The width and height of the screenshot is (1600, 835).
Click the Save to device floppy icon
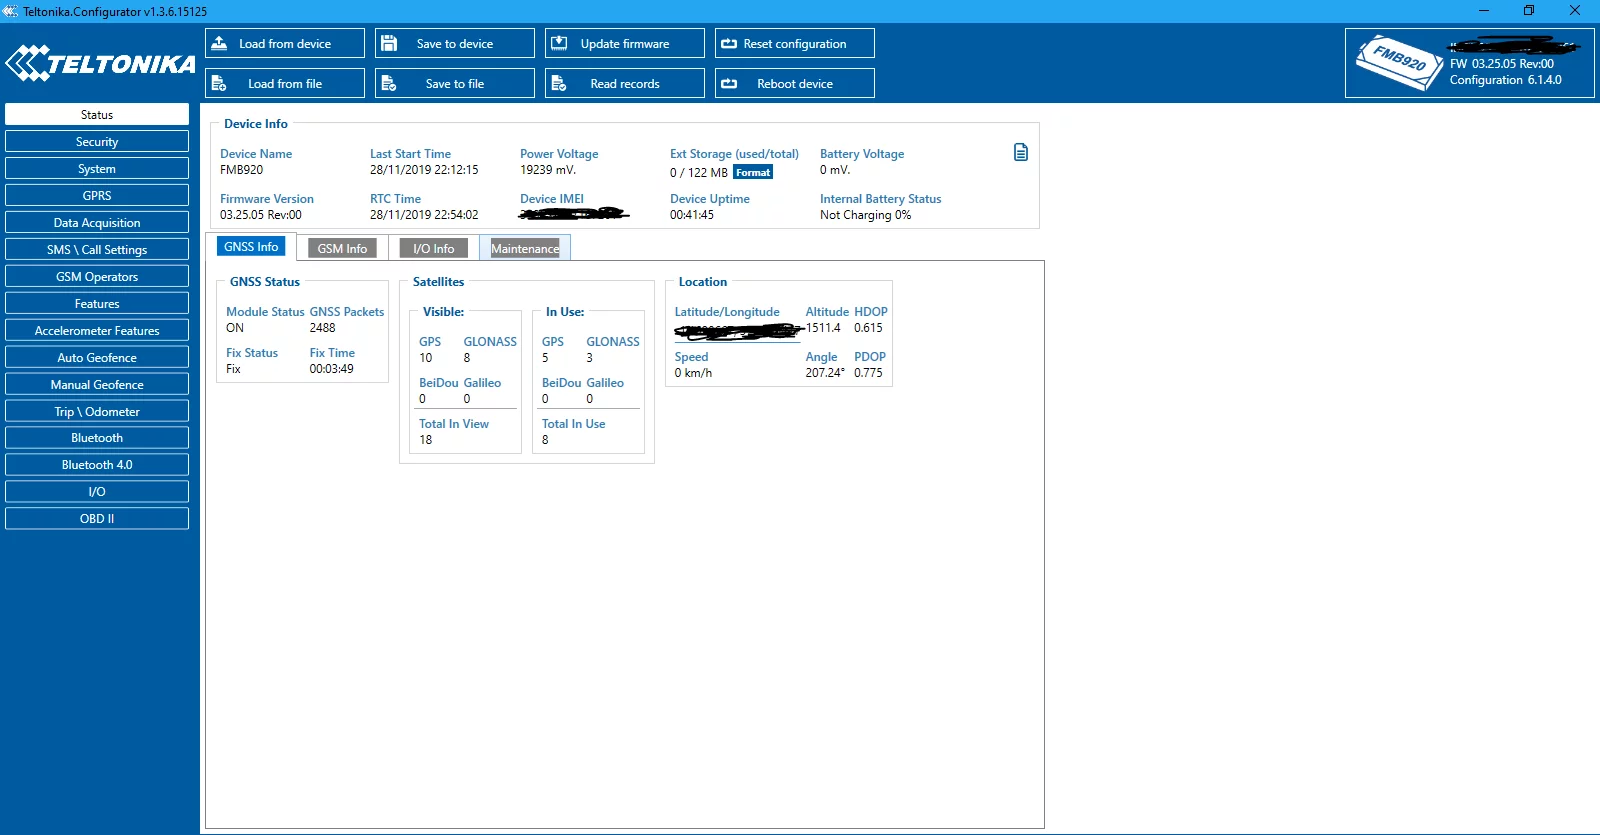(x=389, y=43)
